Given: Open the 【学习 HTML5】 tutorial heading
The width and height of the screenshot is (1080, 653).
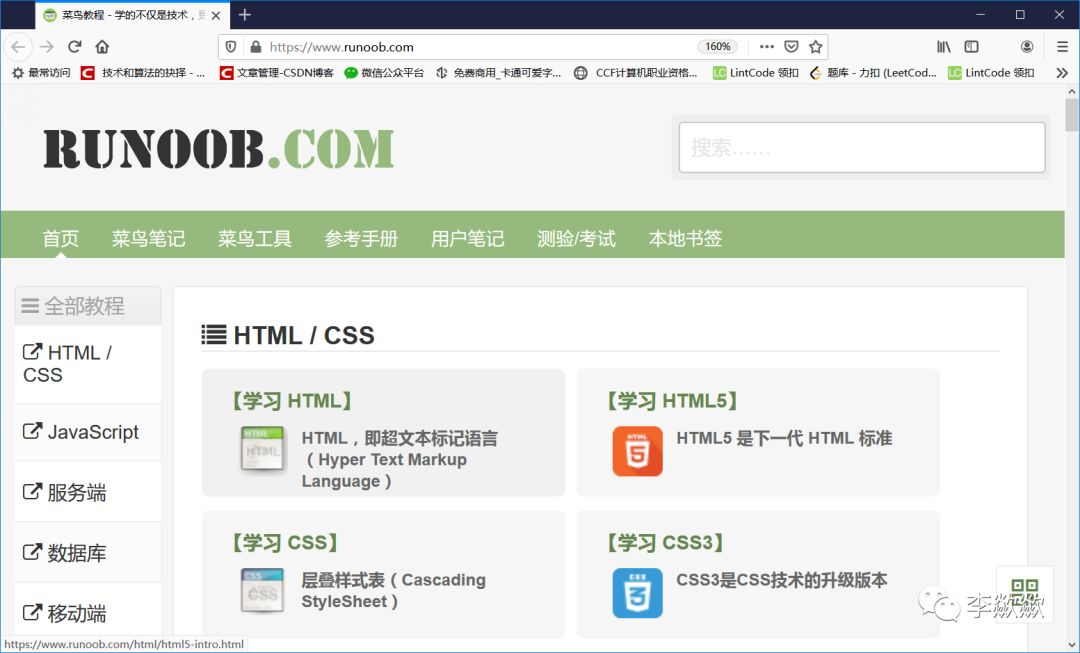Looking at the screenshot, I should [672, 401].
